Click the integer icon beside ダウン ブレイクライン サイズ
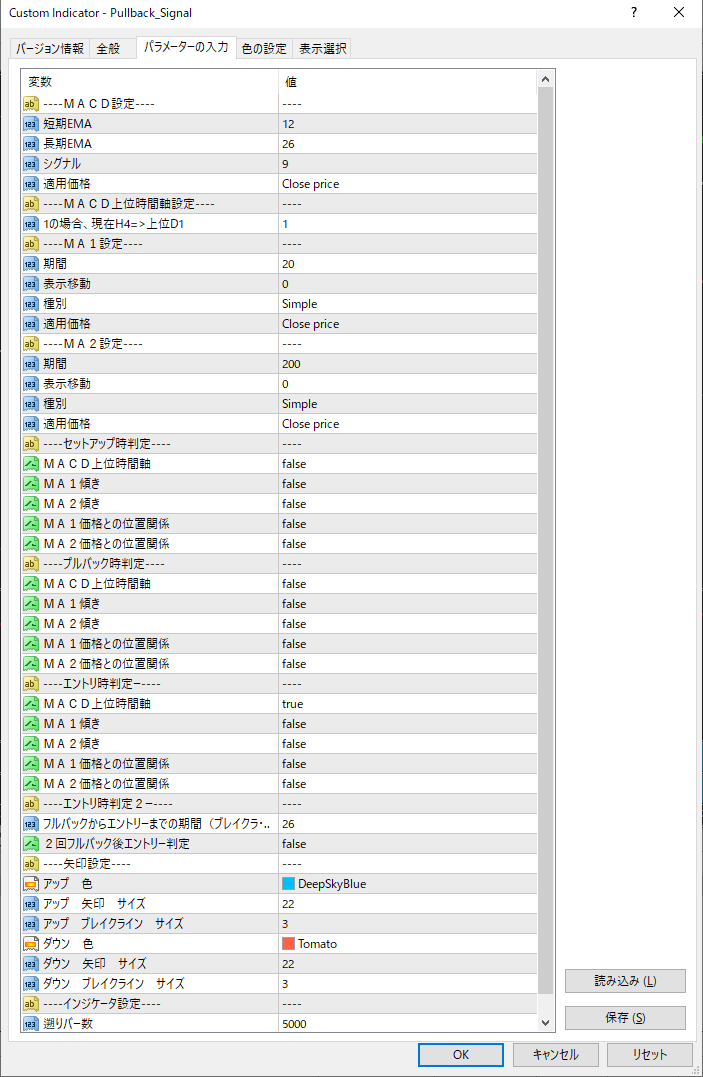Viewport: 703px width, 1077px height. (31, 984)
